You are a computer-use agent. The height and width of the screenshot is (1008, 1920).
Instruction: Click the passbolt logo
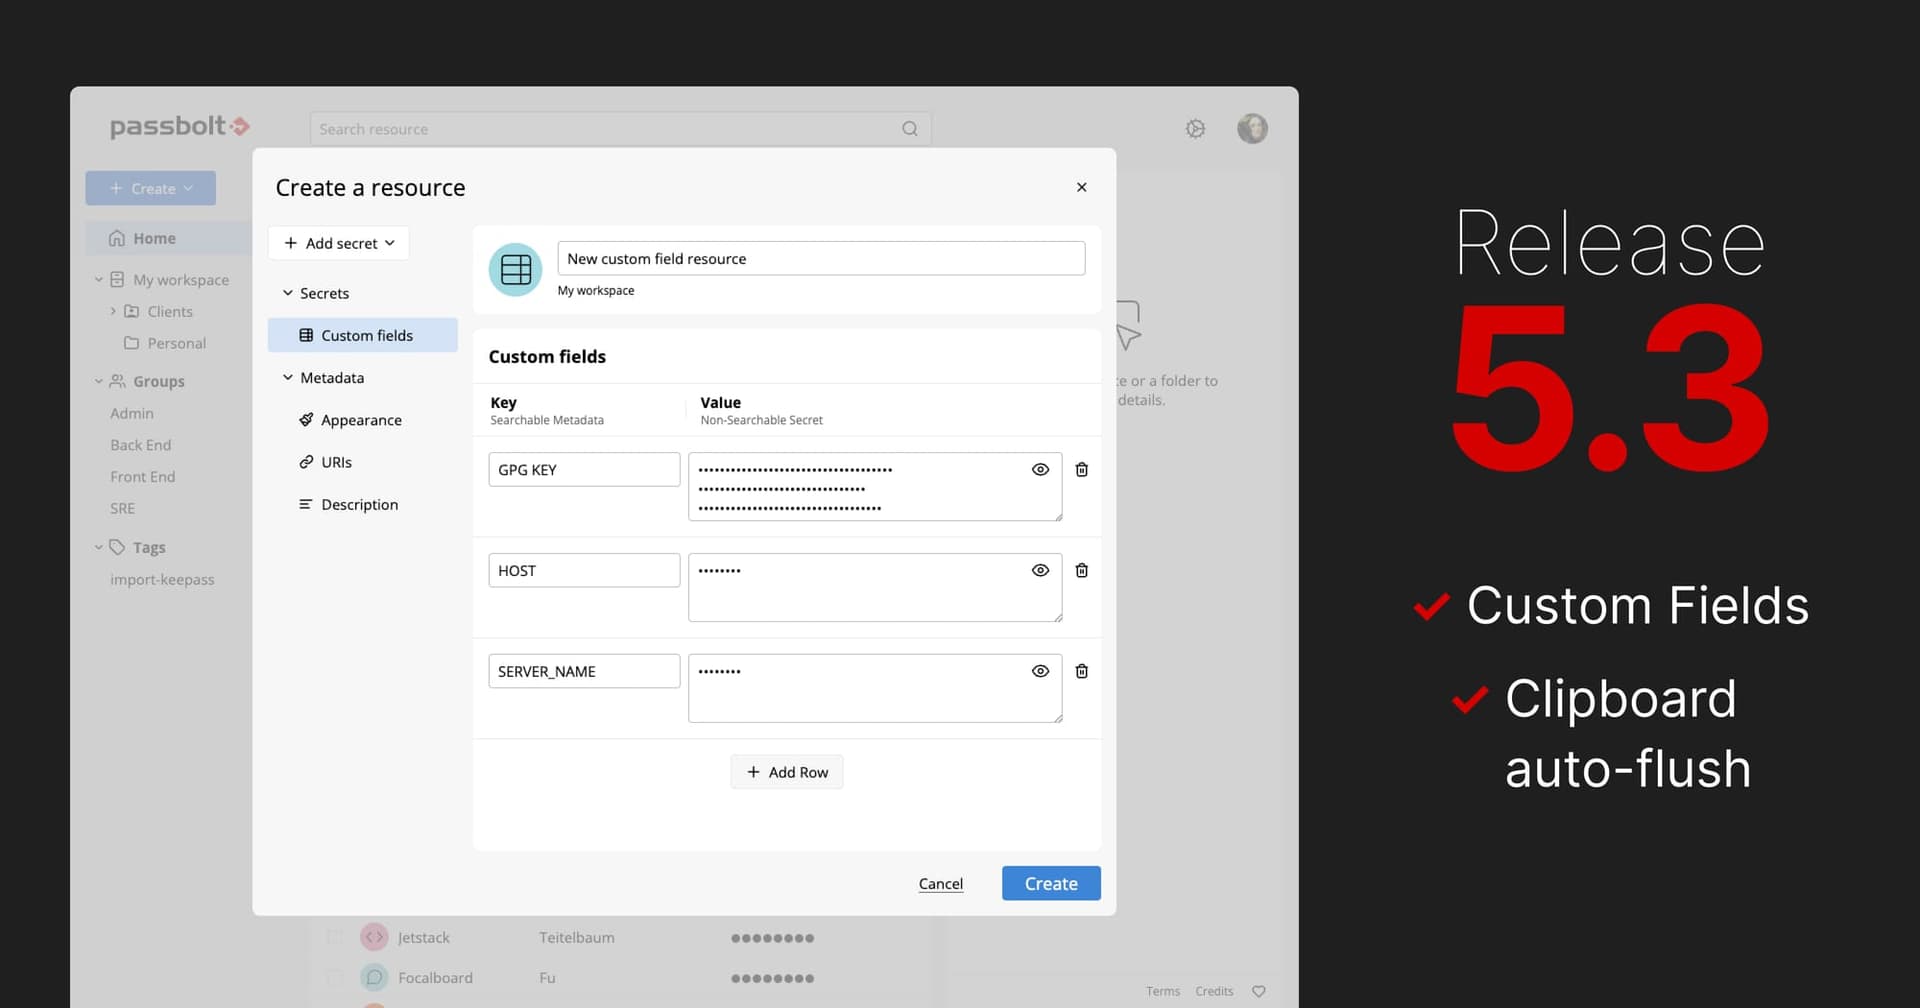pyautogui.click(x=179, y=127)
